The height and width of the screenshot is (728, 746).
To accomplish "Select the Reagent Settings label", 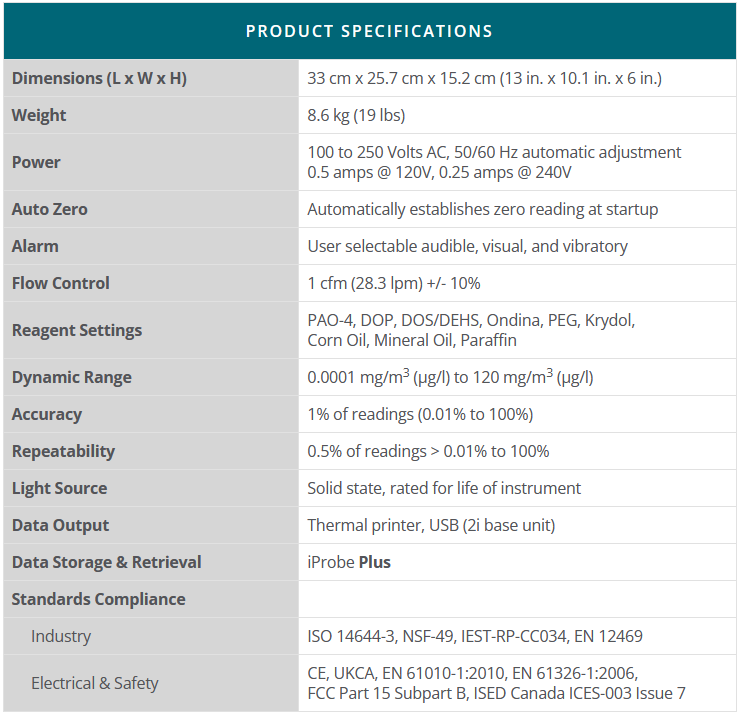I will (77, 330).
